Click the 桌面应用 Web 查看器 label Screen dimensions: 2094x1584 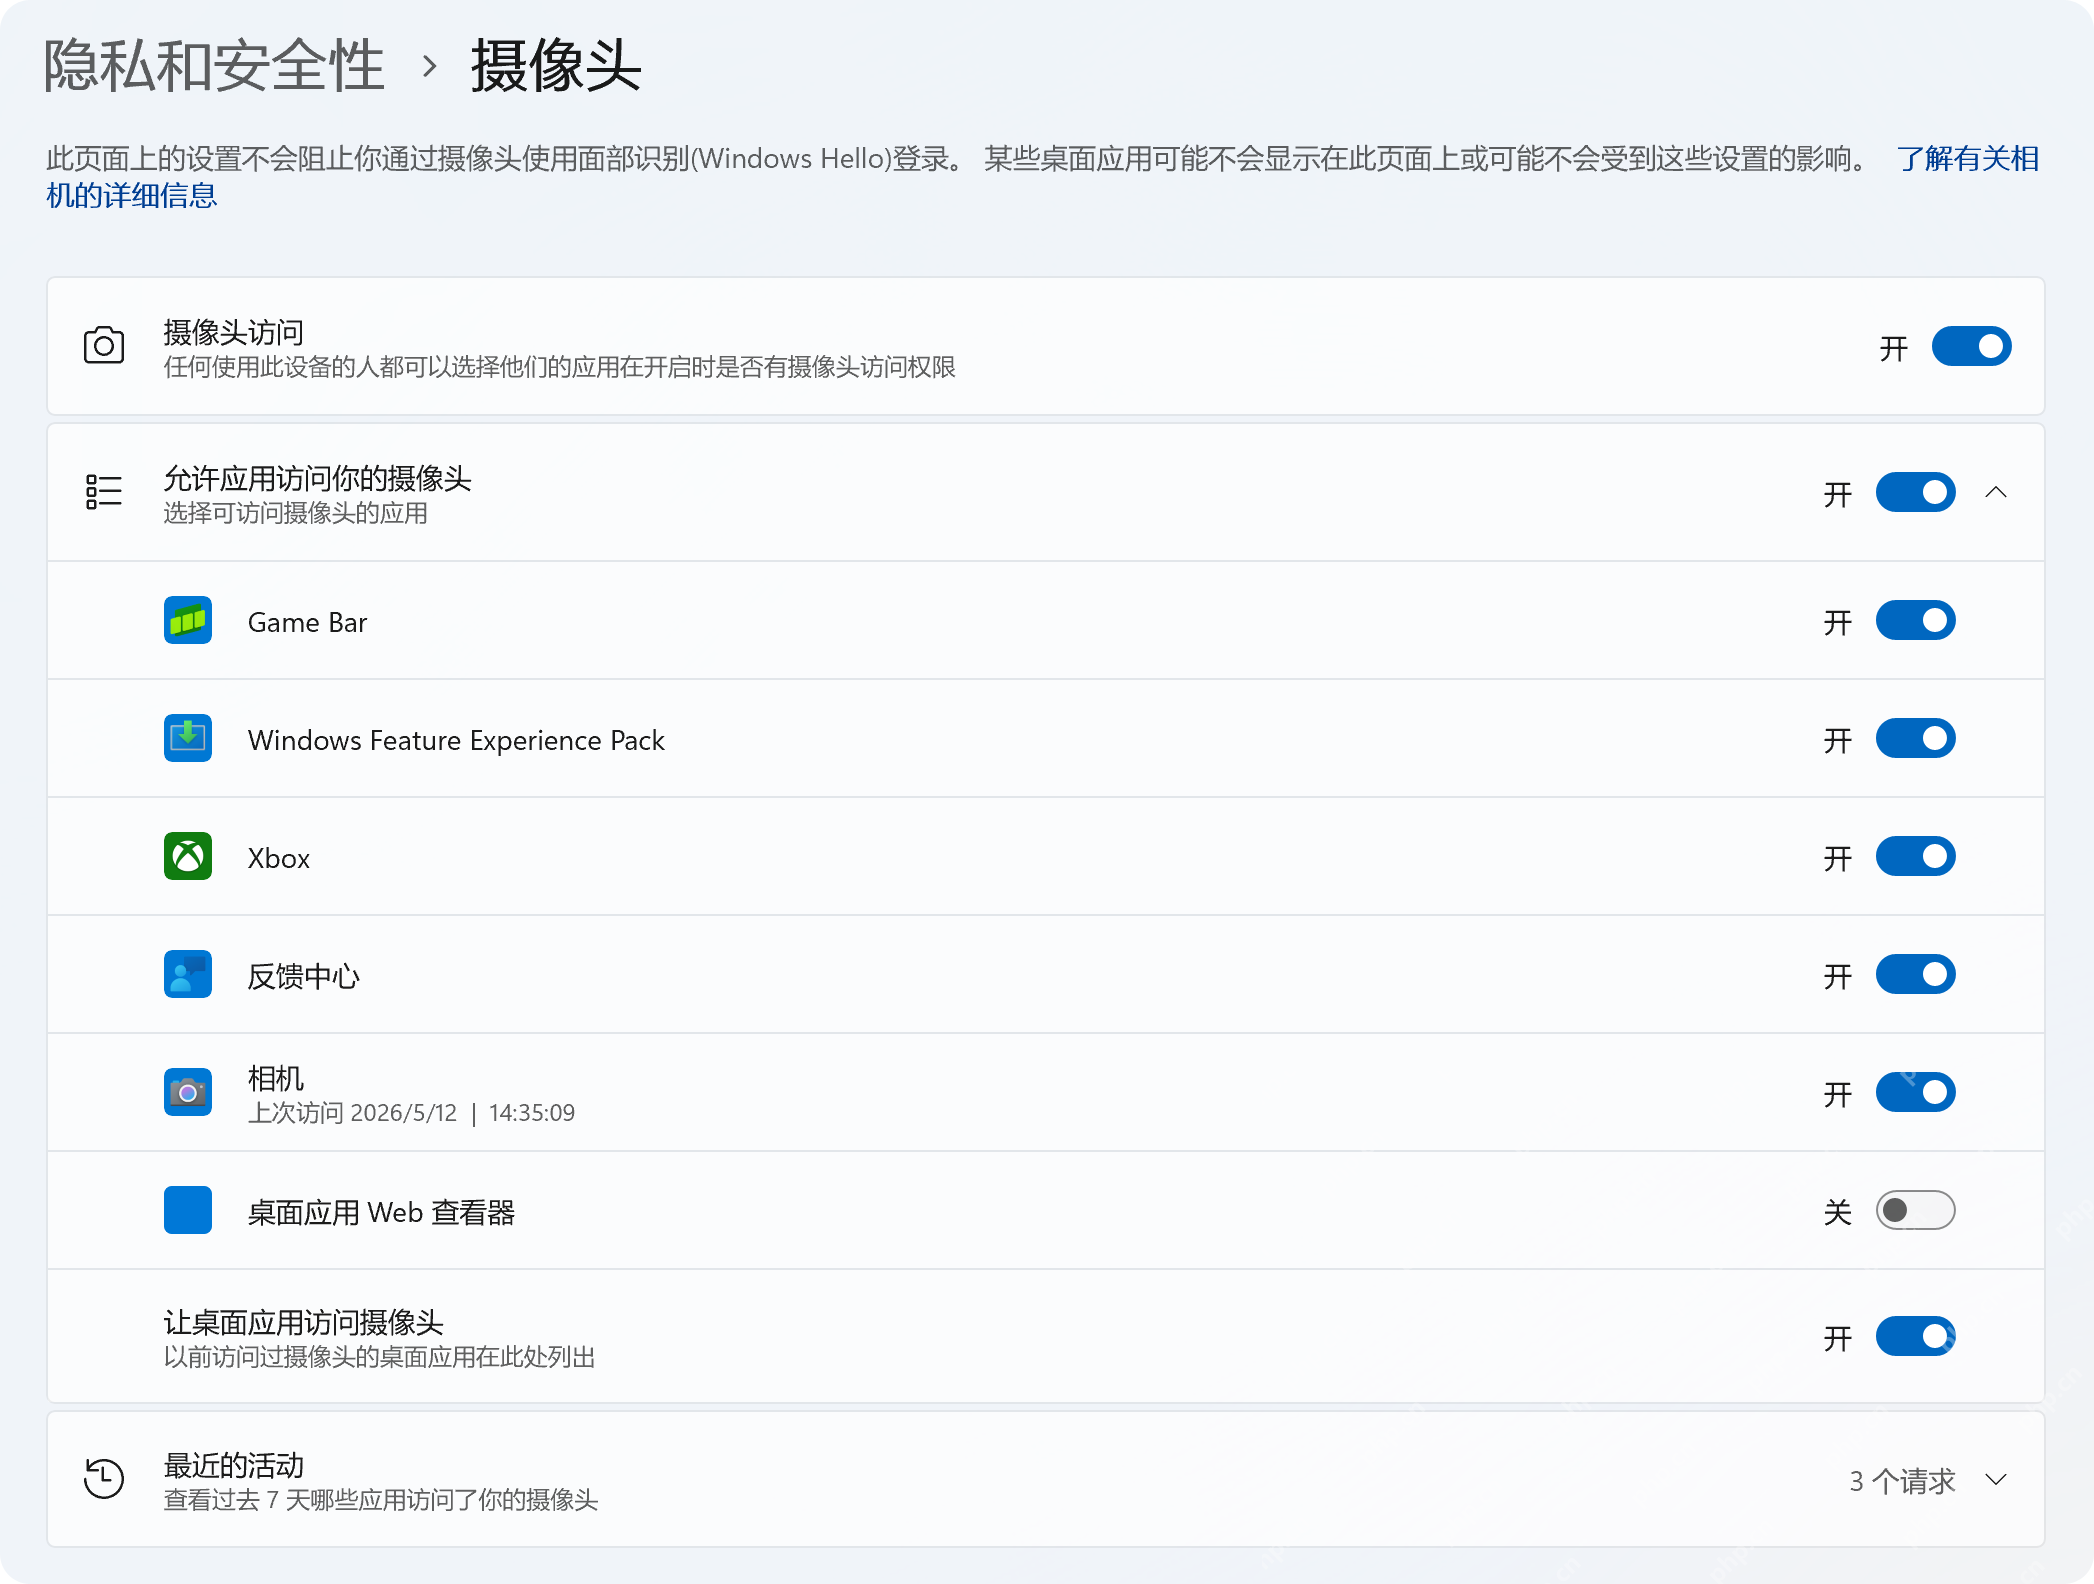(x=381, y=1212)
